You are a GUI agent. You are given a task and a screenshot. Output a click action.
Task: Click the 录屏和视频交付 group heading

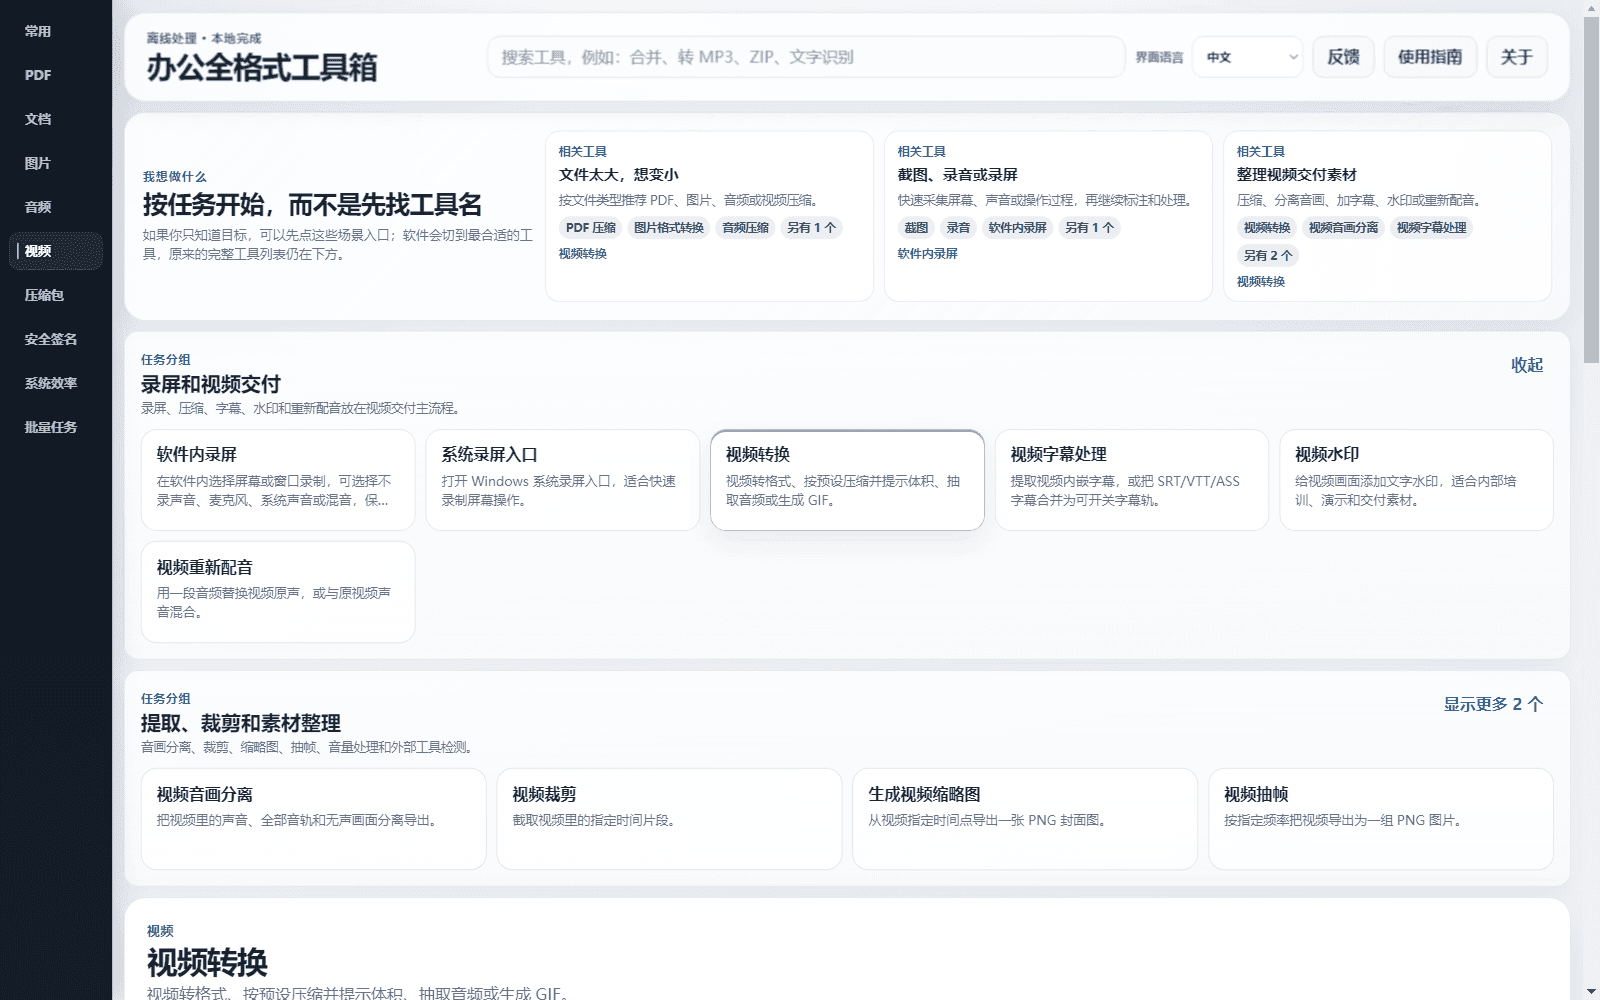pos(211,385)
